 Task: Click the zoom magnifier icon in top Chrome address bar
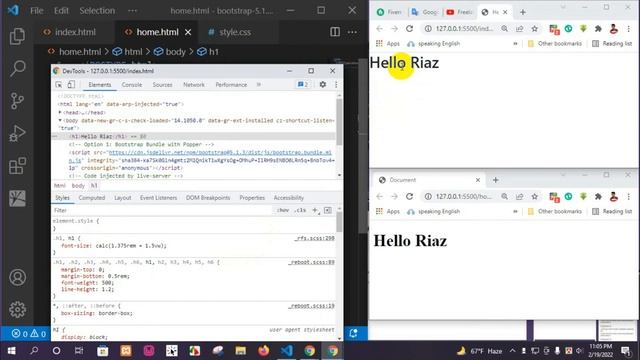pos(504,29)
